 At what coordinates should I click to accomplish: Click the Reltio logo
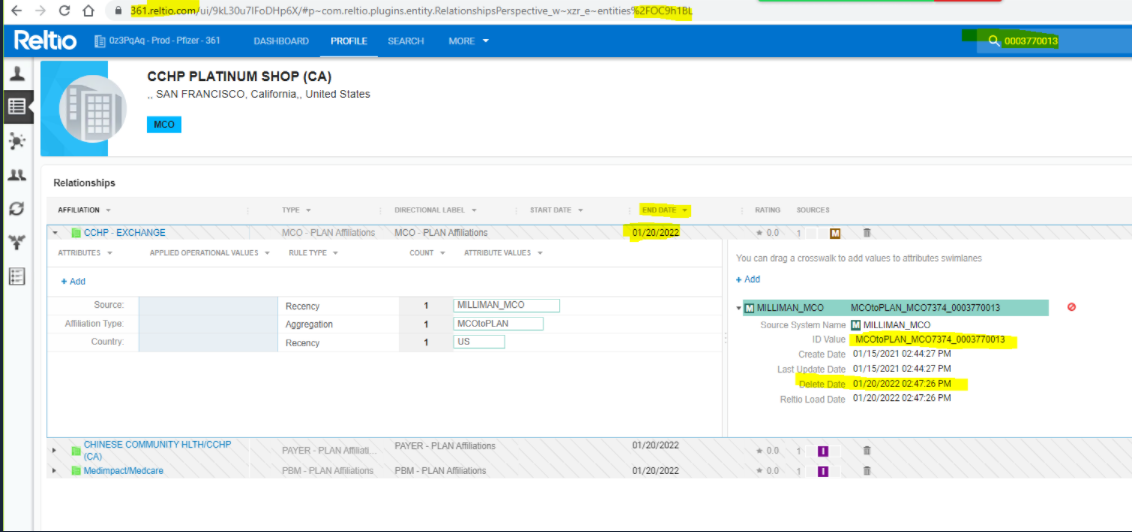(x=45, y=40)
